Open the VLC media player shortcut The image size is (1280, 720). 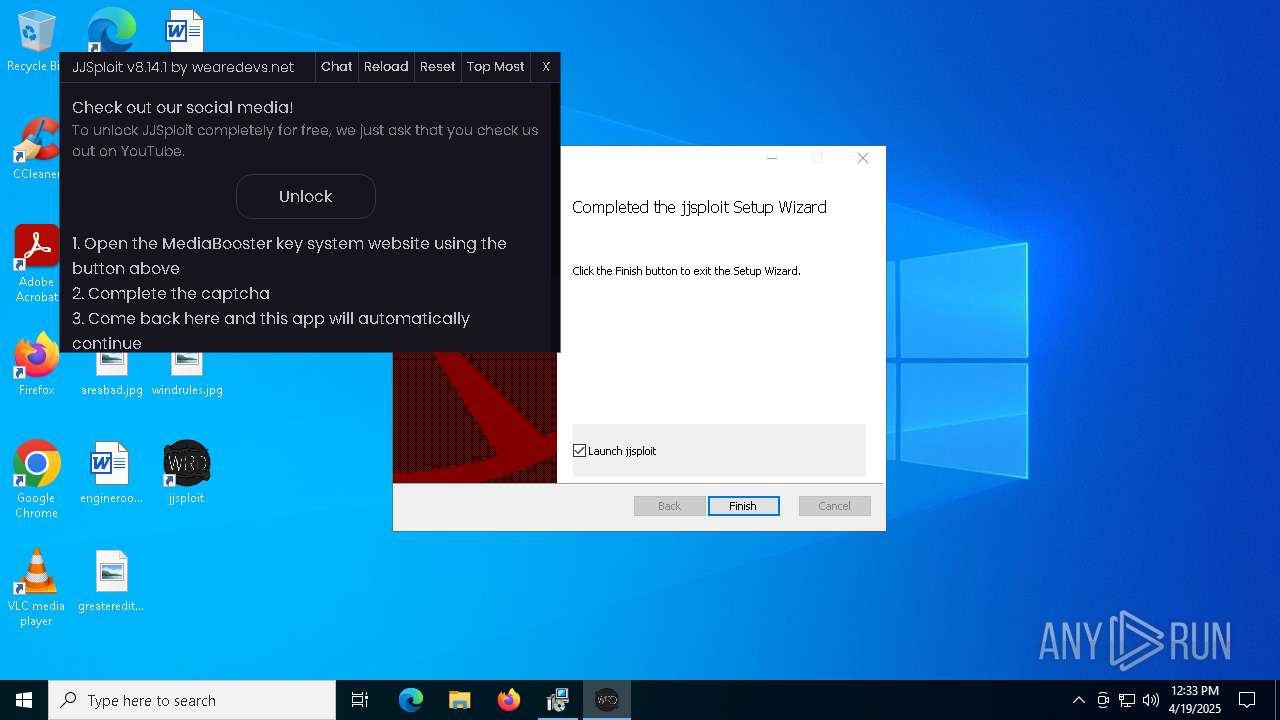coord(36,588)
